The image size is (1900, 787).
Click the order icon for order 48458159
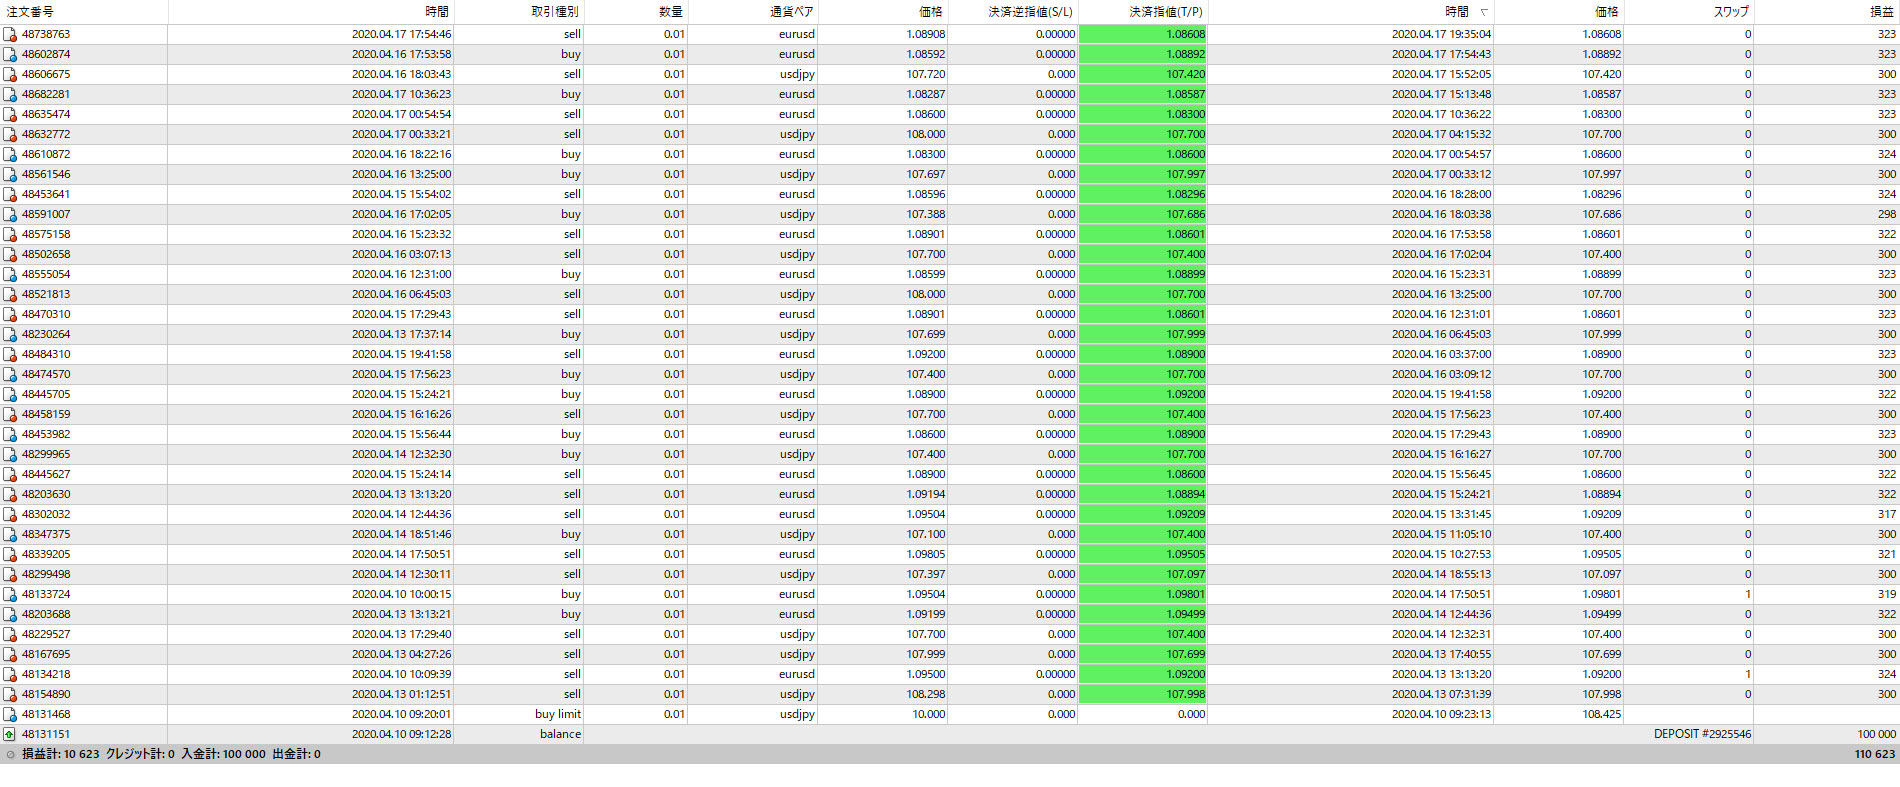pos(10,414)
